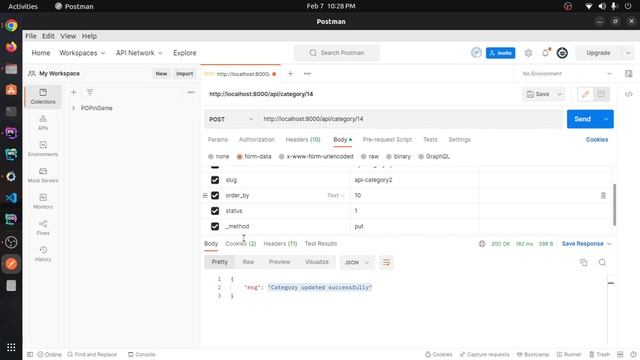Viewport: 640px width, 360px height.
Task: Click the comment icon beside the pencil
Action: [x=601, y=94]
